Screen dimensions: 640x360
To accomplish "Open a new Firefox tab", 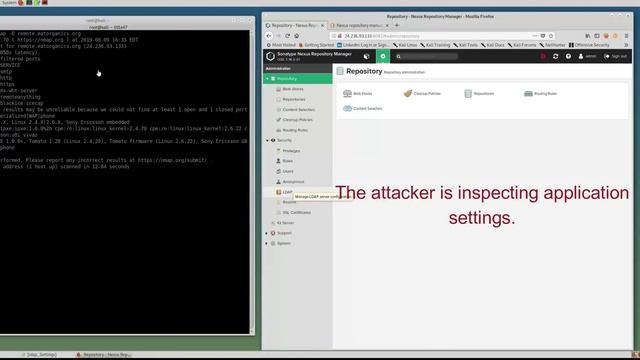I will point(397,25).
